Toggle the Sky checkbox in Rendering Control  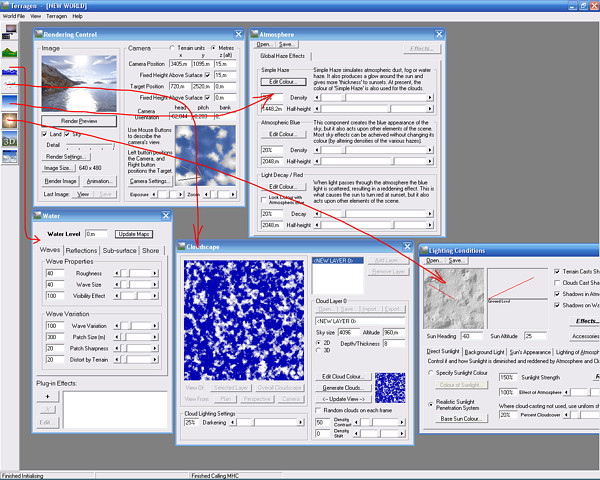(x=67, y=134)
